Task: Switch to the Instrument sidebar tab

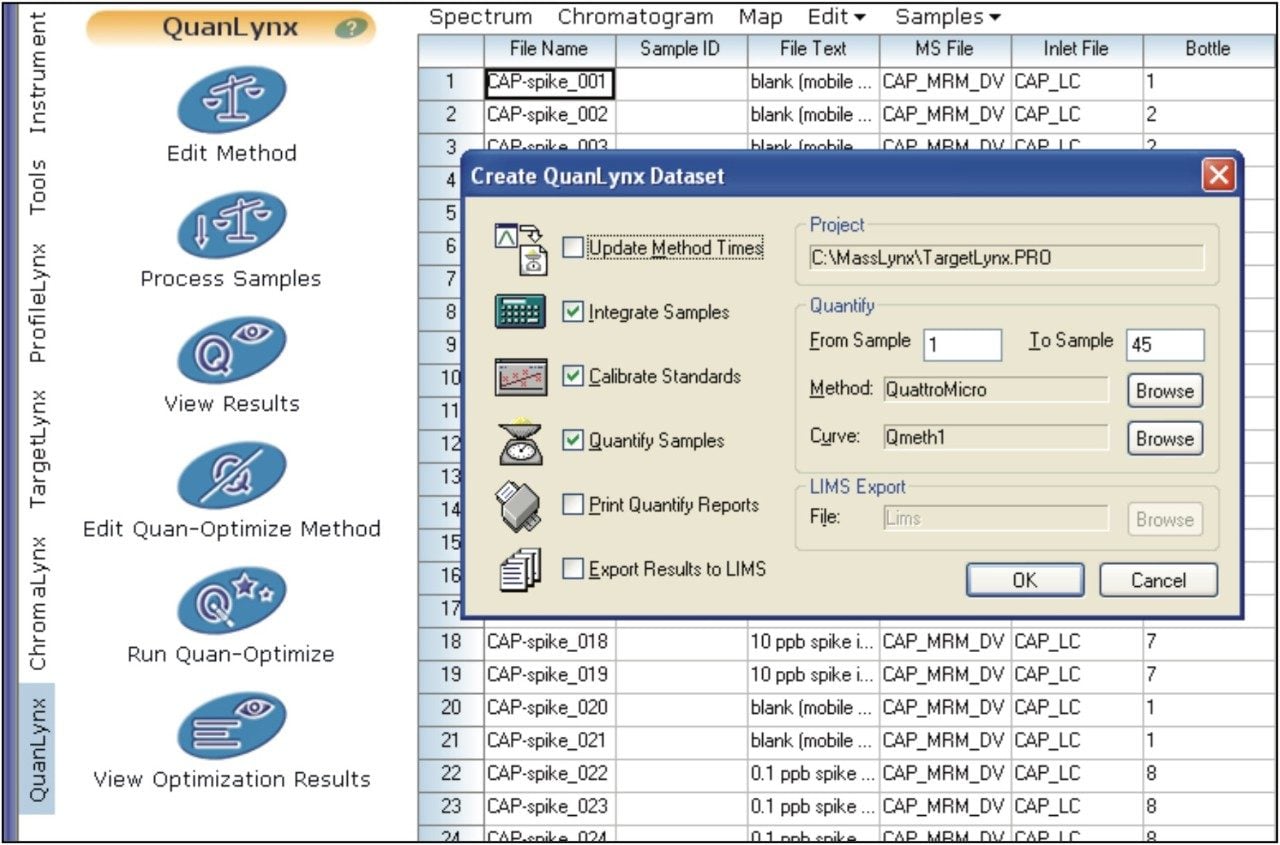Action: [37, 74]
